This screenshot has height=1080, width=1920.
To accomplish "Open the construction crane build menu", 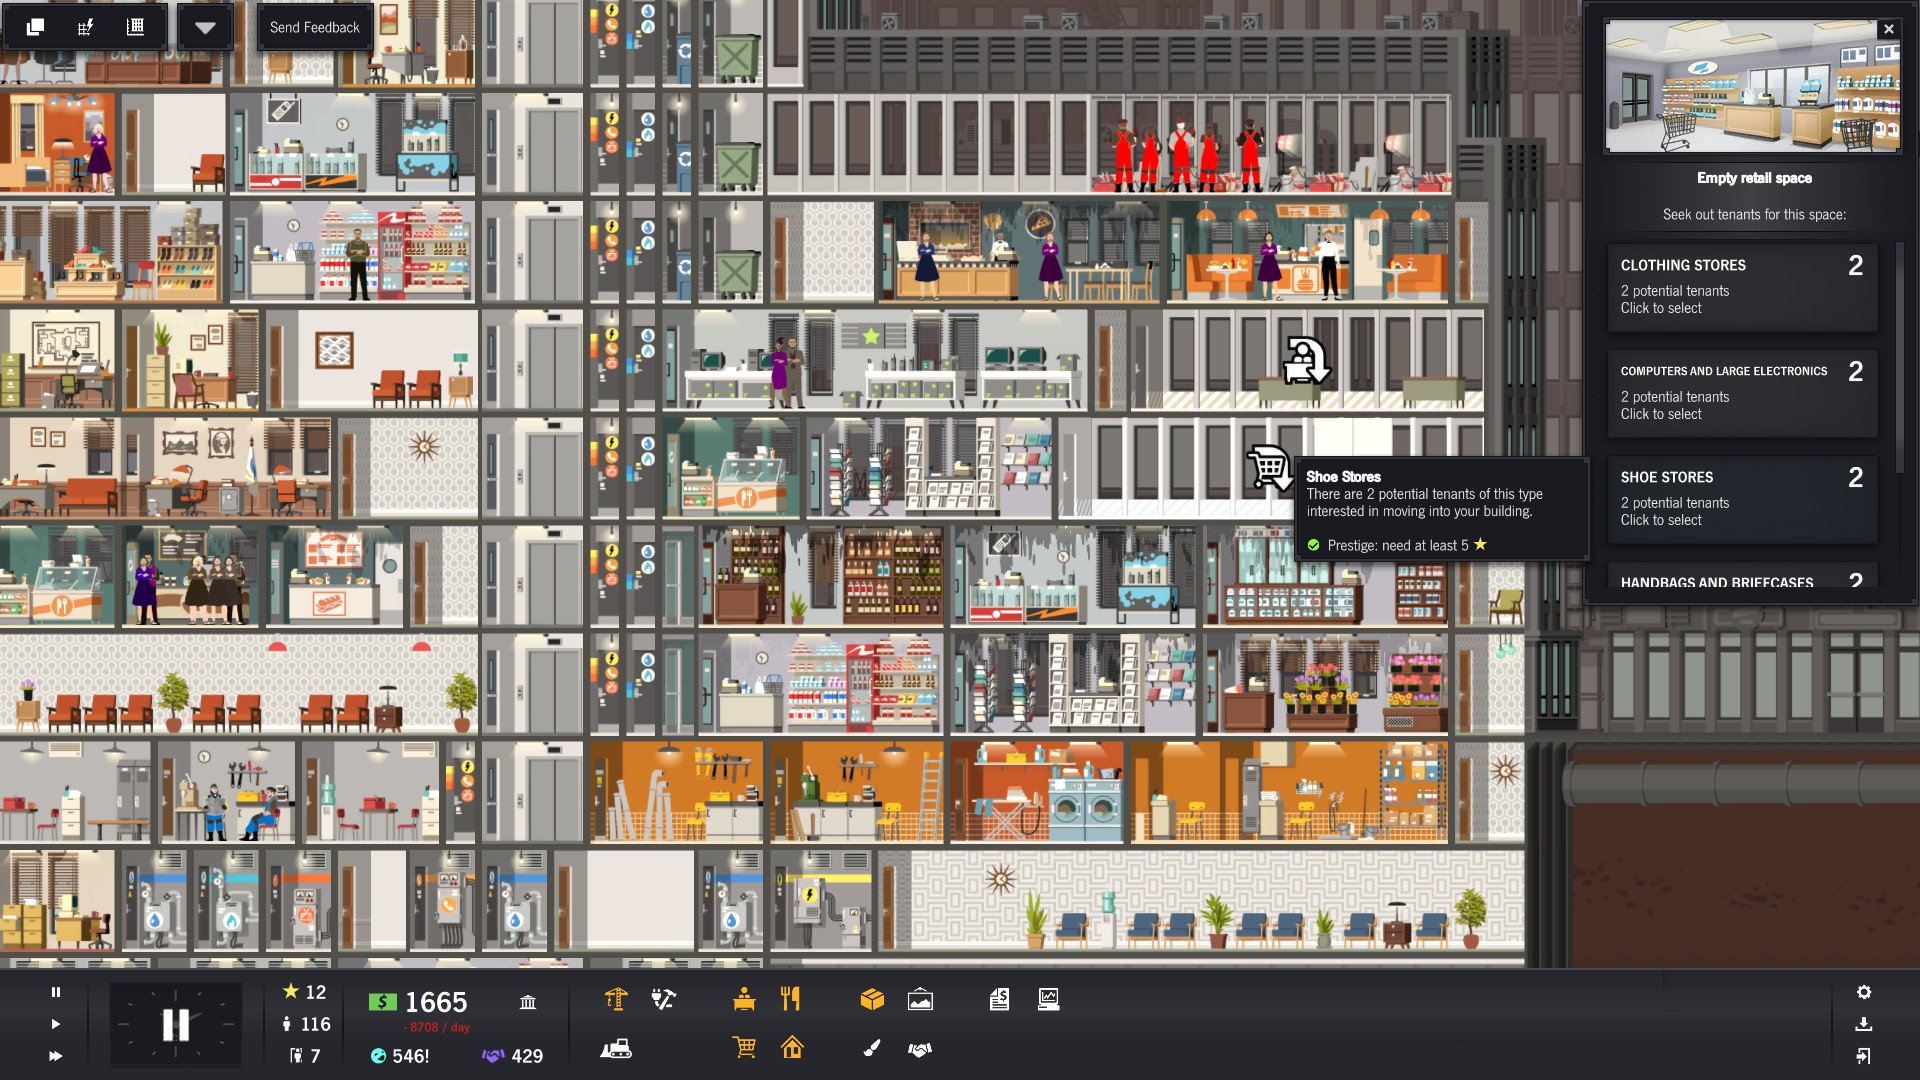I will (x=615, y=998).
